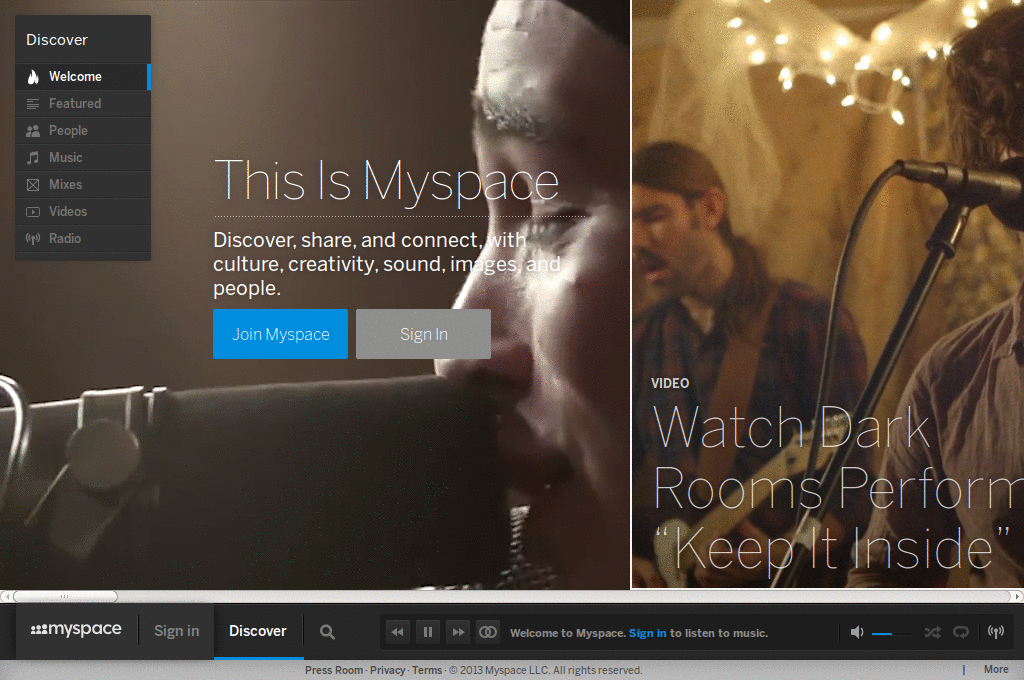Image resolution: width=1024 pixels, height=680 pixels.
Task: Select People in the Discover menu
Action: [83, 131]
